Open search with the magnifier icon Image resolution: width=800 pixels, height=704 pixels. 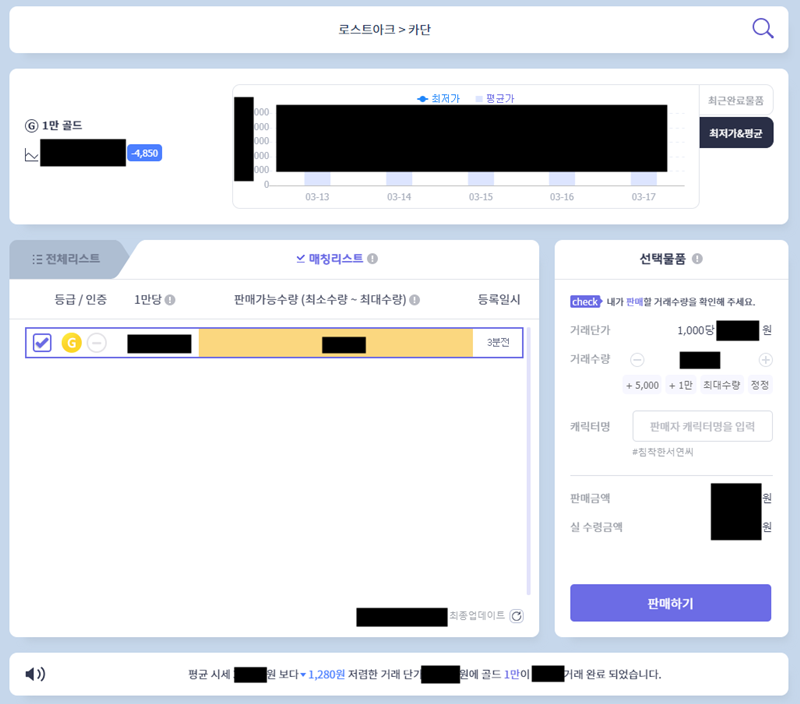point(763,29)
